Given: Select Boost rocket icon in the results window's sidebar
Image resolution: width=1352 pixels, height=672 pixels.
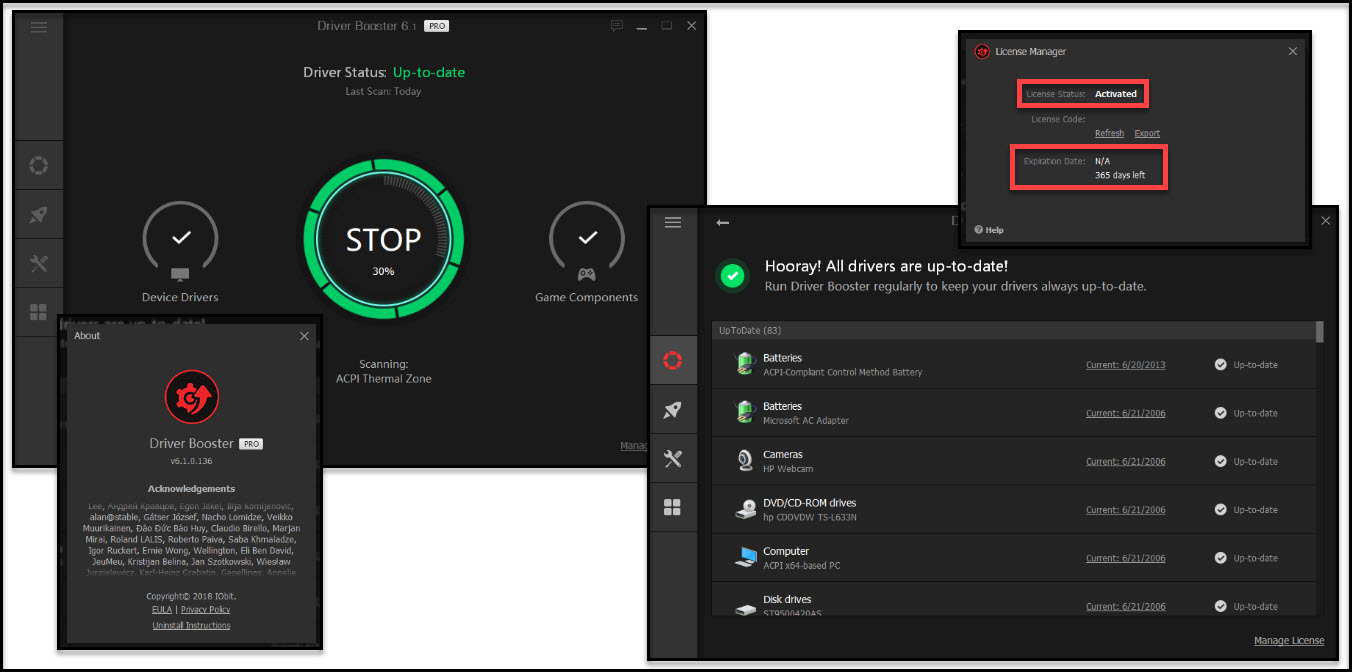Looking at the screenshot, I should (673, 409).
